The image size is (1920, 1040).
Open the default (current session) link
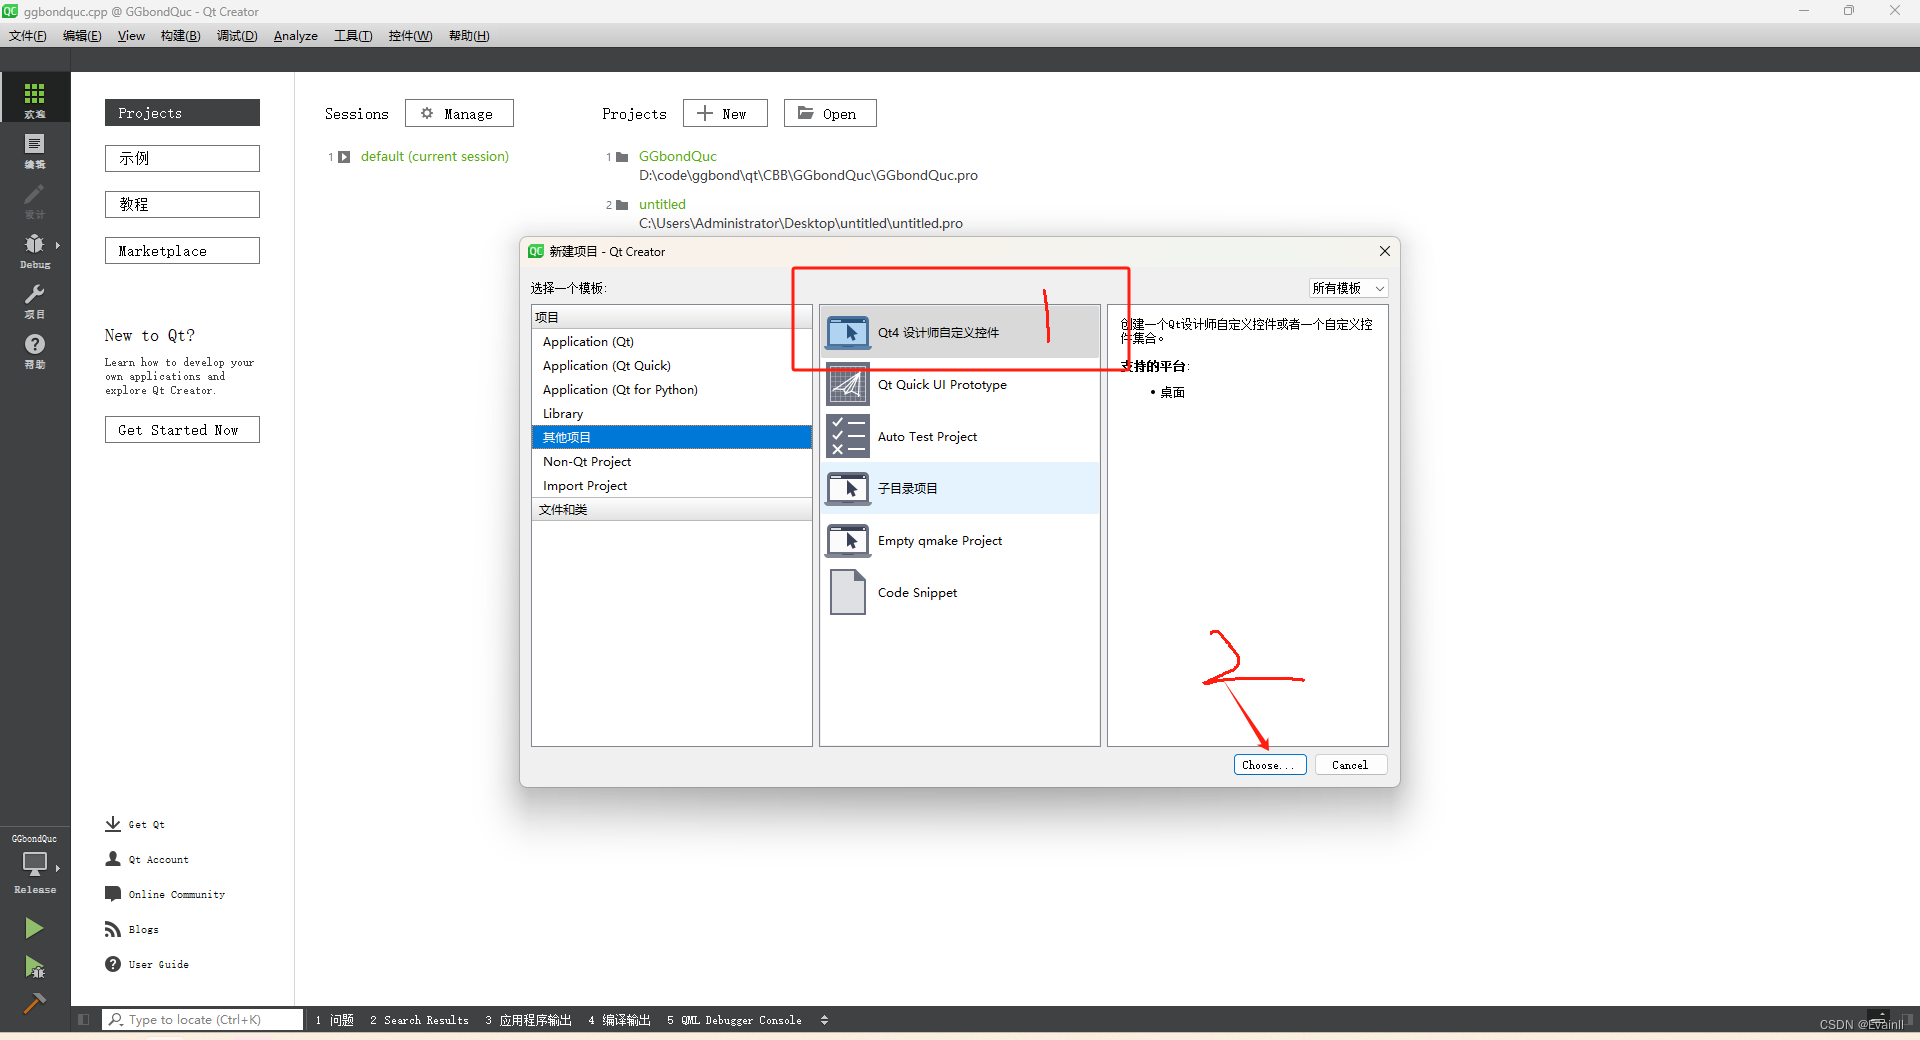pyautogui.click(x=435, y=157)
